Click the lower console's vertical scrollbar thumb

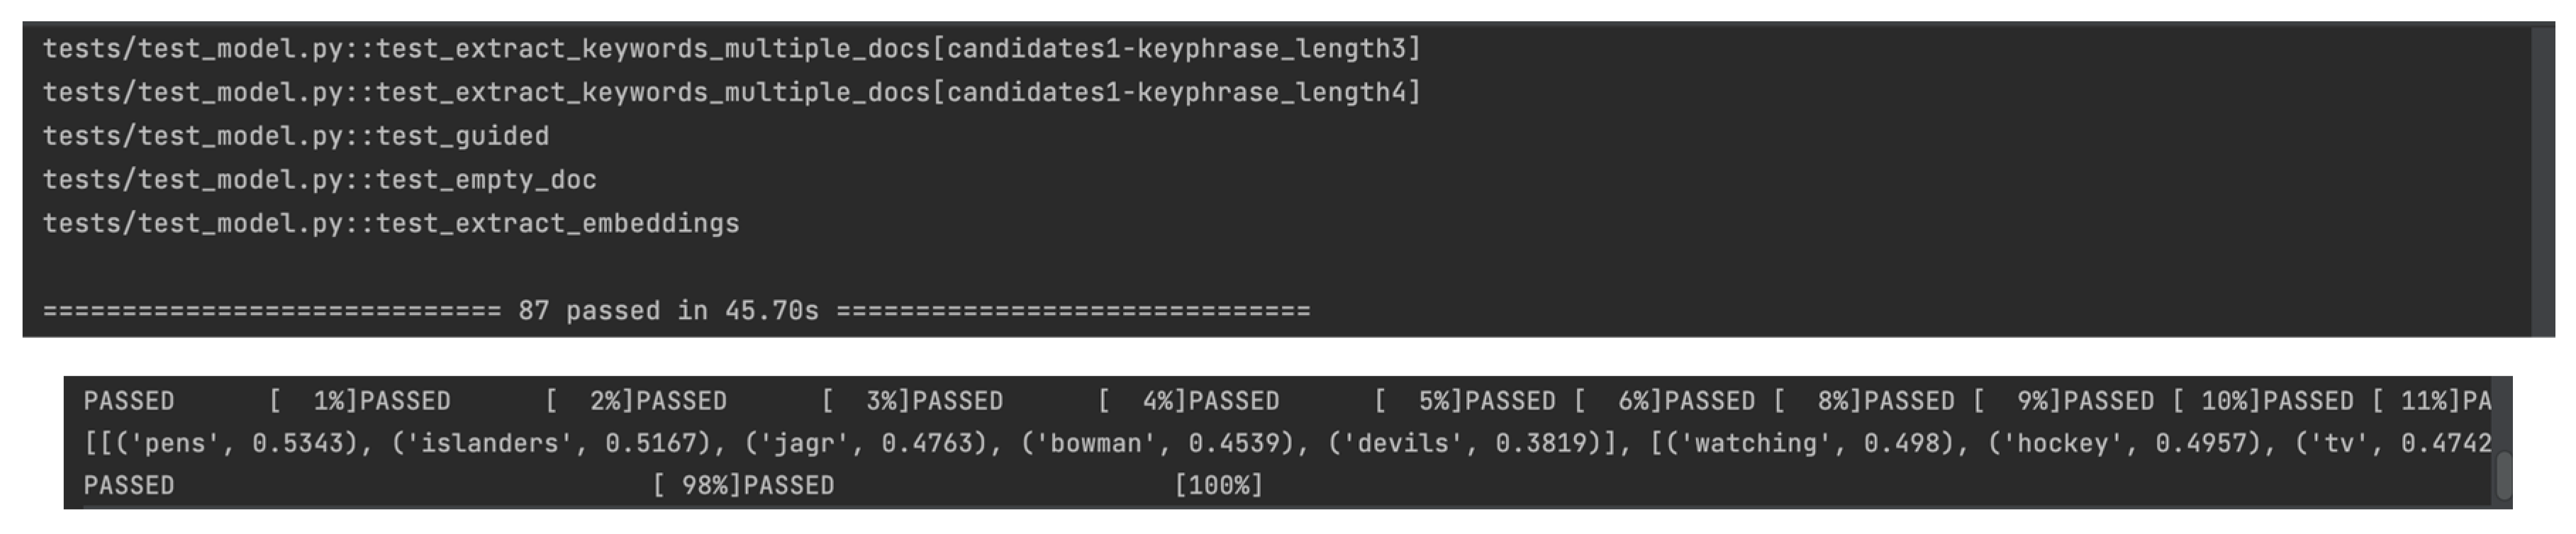point(2503,475)
